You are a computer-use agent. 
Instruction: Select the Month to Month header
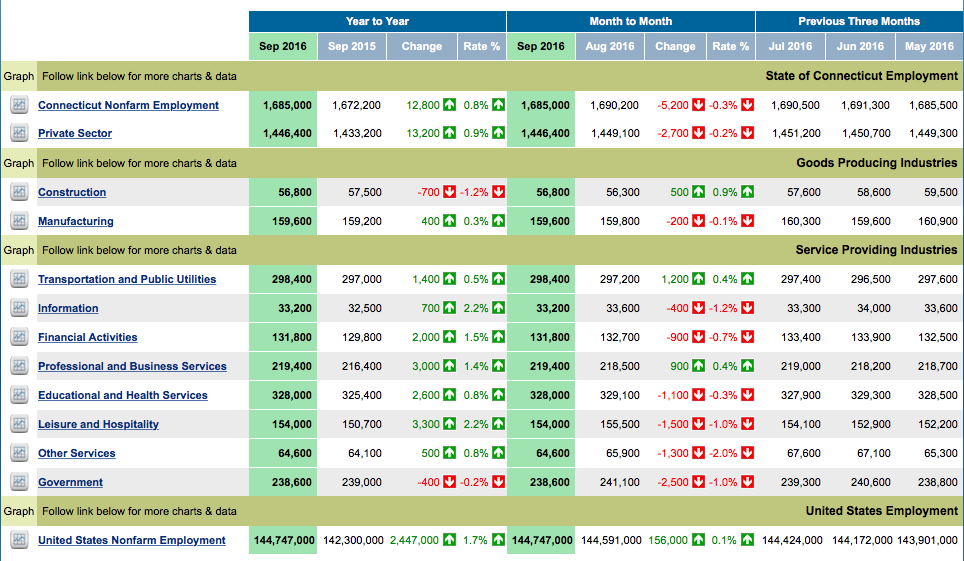(630, 21)
